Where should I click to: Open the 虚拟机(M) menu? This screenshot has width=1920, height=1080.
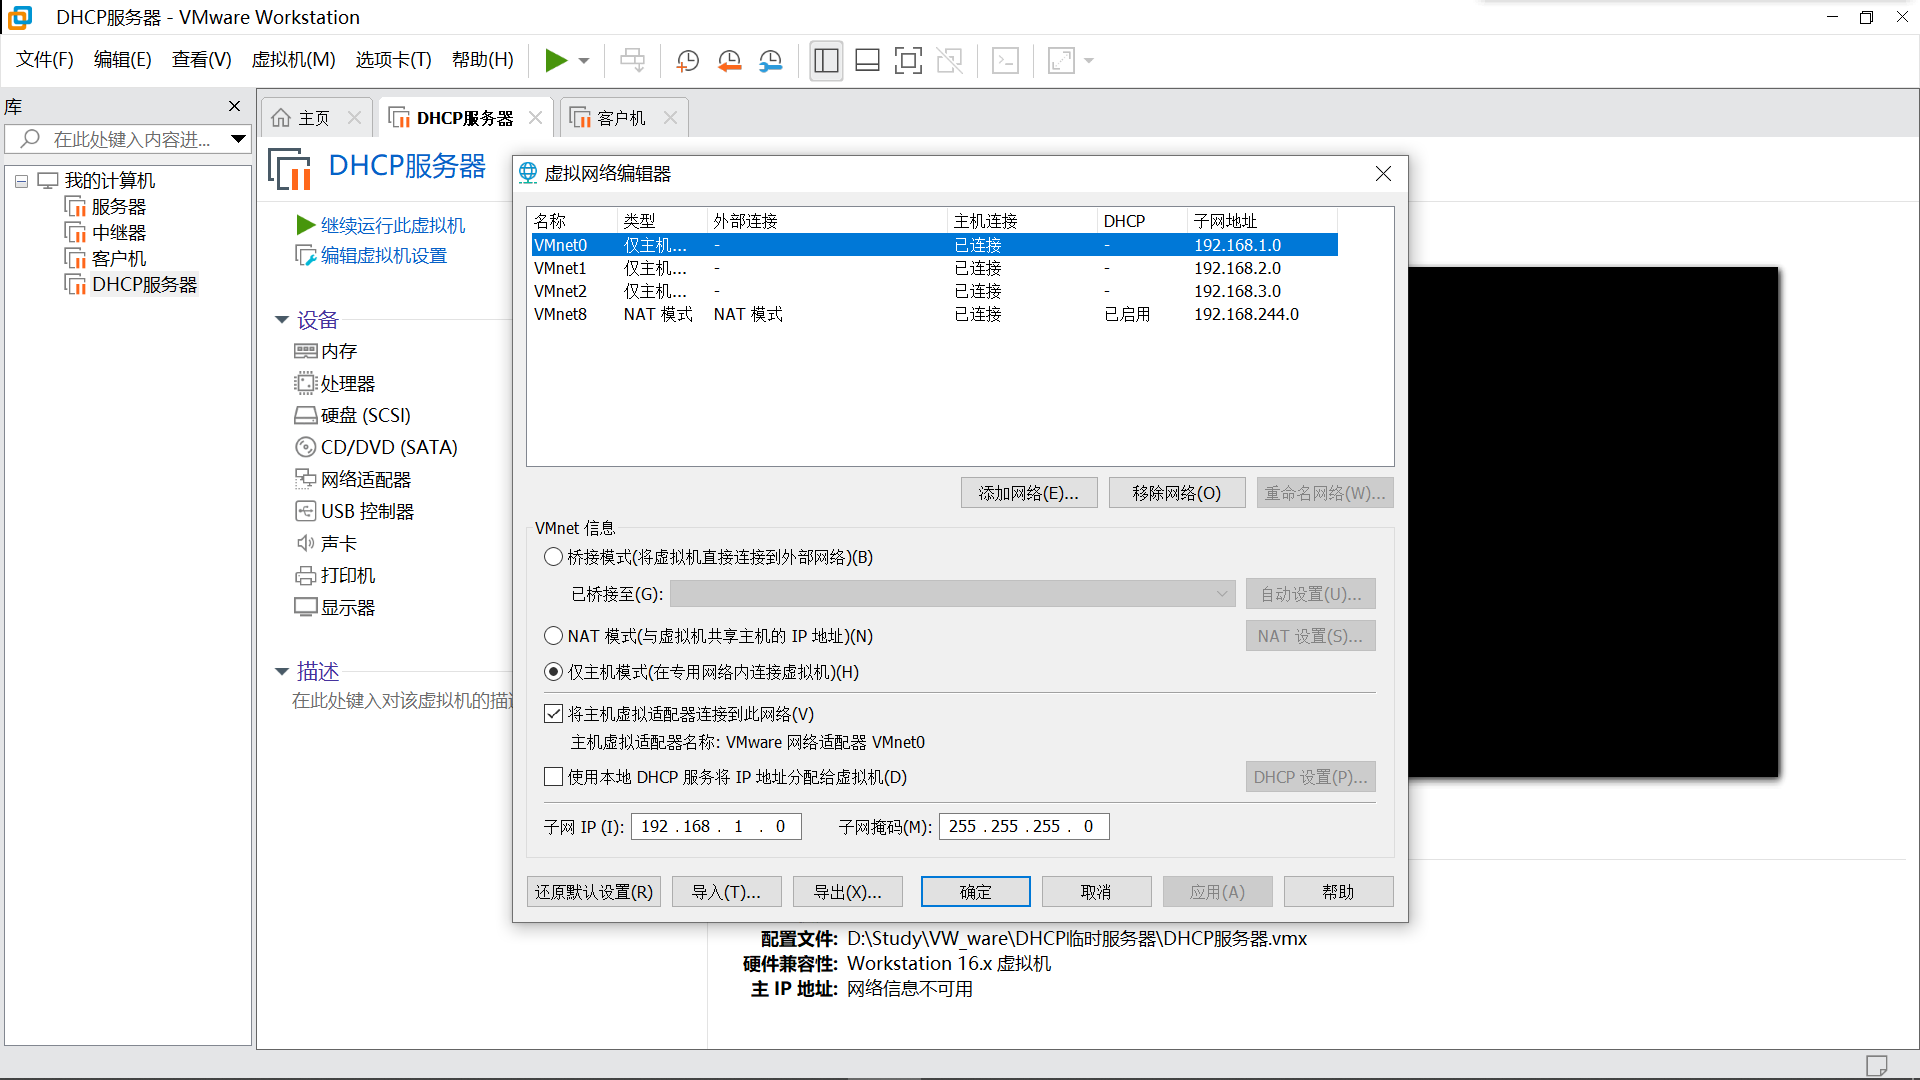[x=293, y=60]
